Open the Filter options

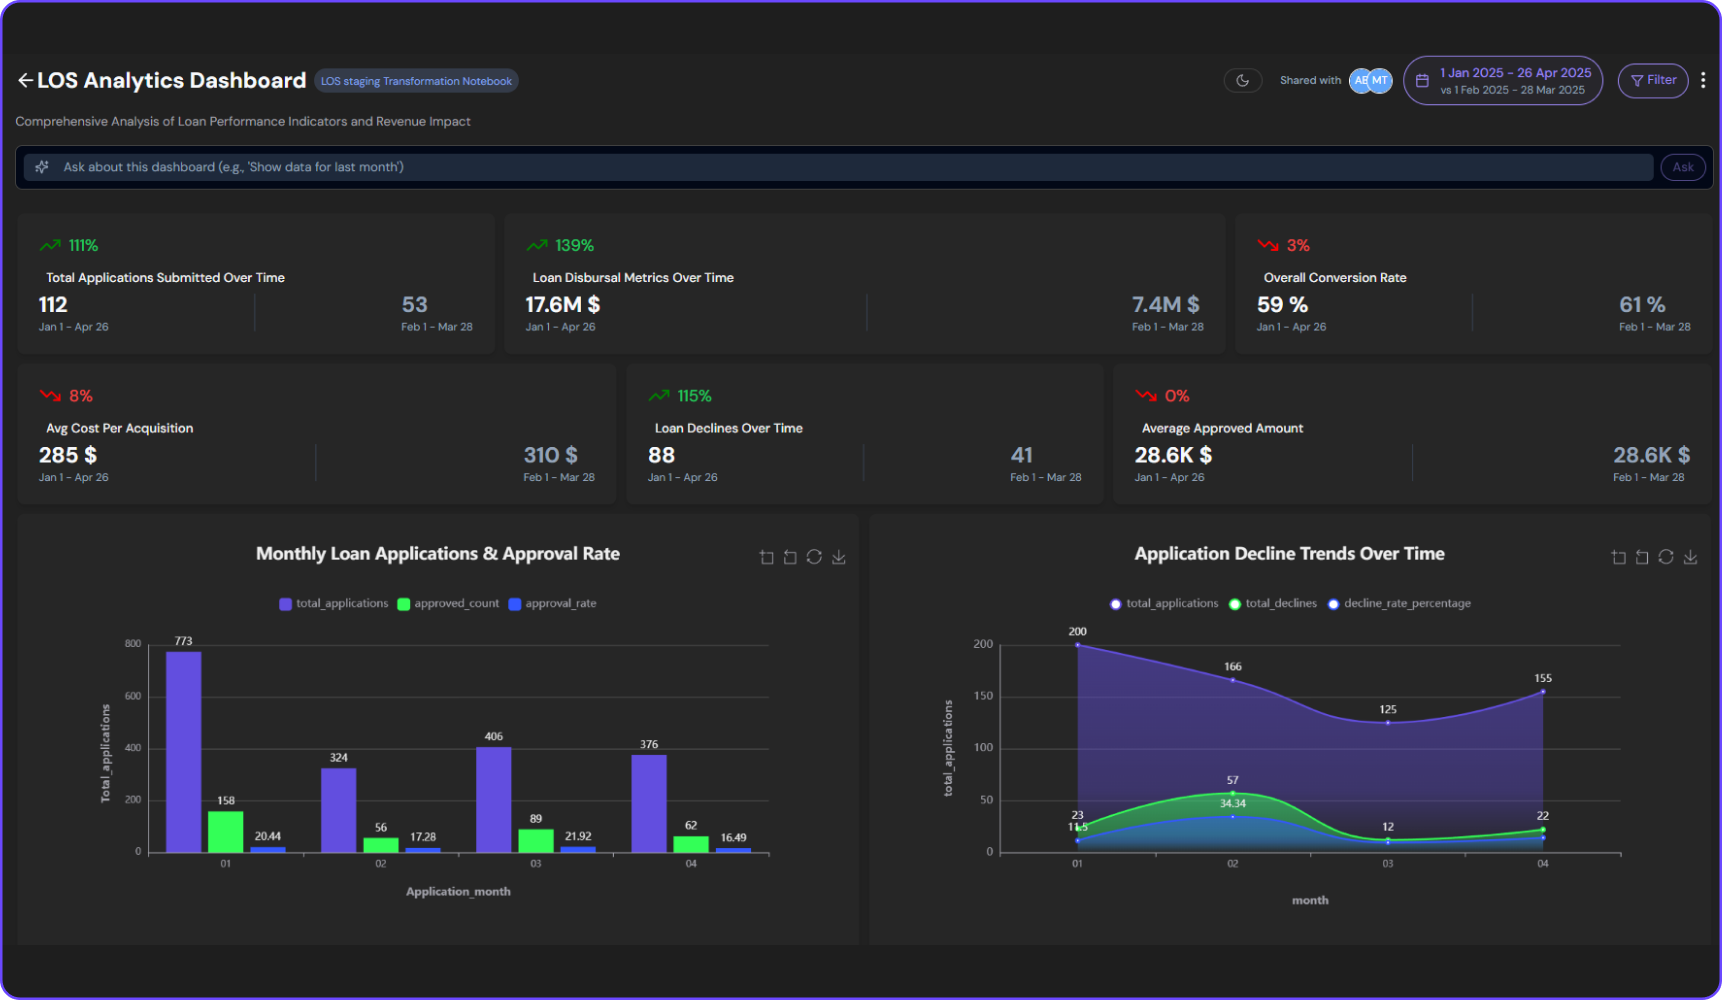(1653, 81)
